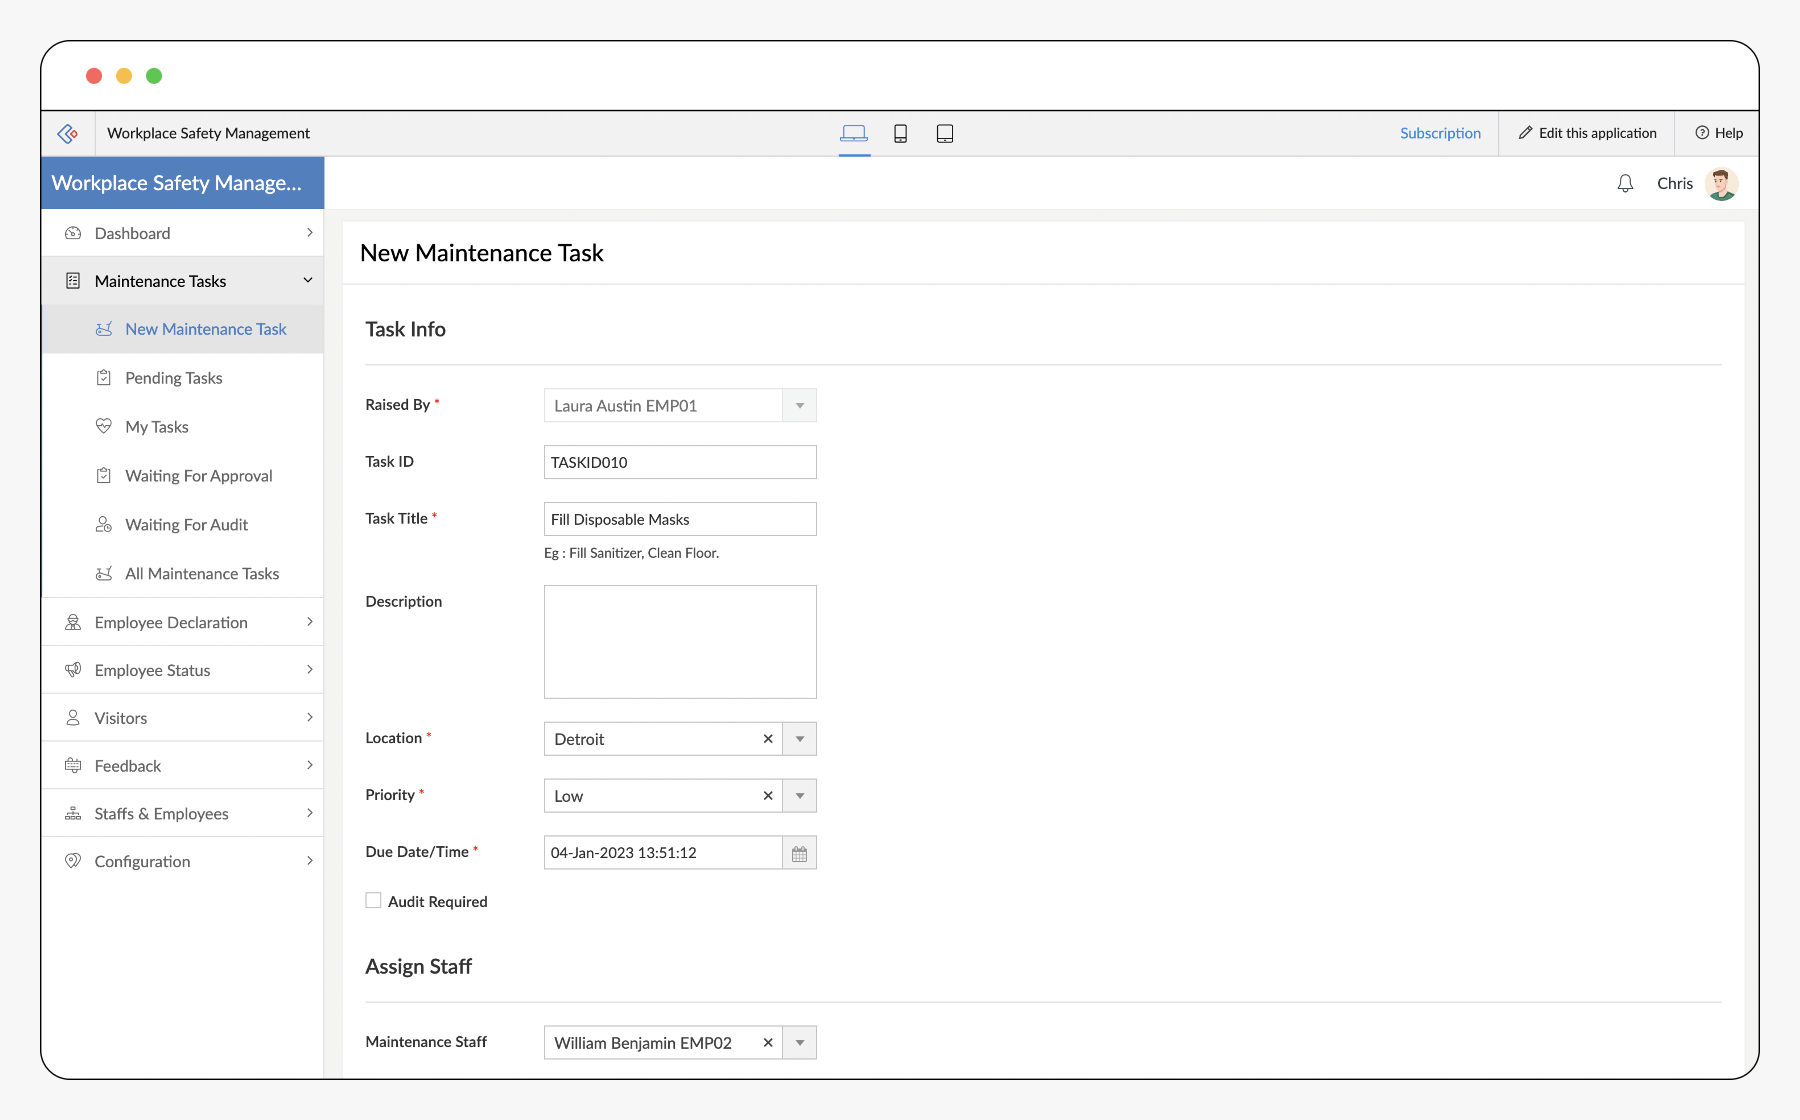
Task: Switch to mobile phone preview icon
Action: click(900, 134)
